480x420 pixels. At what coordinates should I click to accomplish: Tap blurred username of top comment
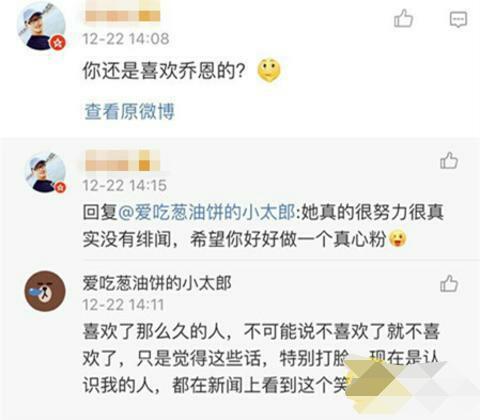click(122, 12)
